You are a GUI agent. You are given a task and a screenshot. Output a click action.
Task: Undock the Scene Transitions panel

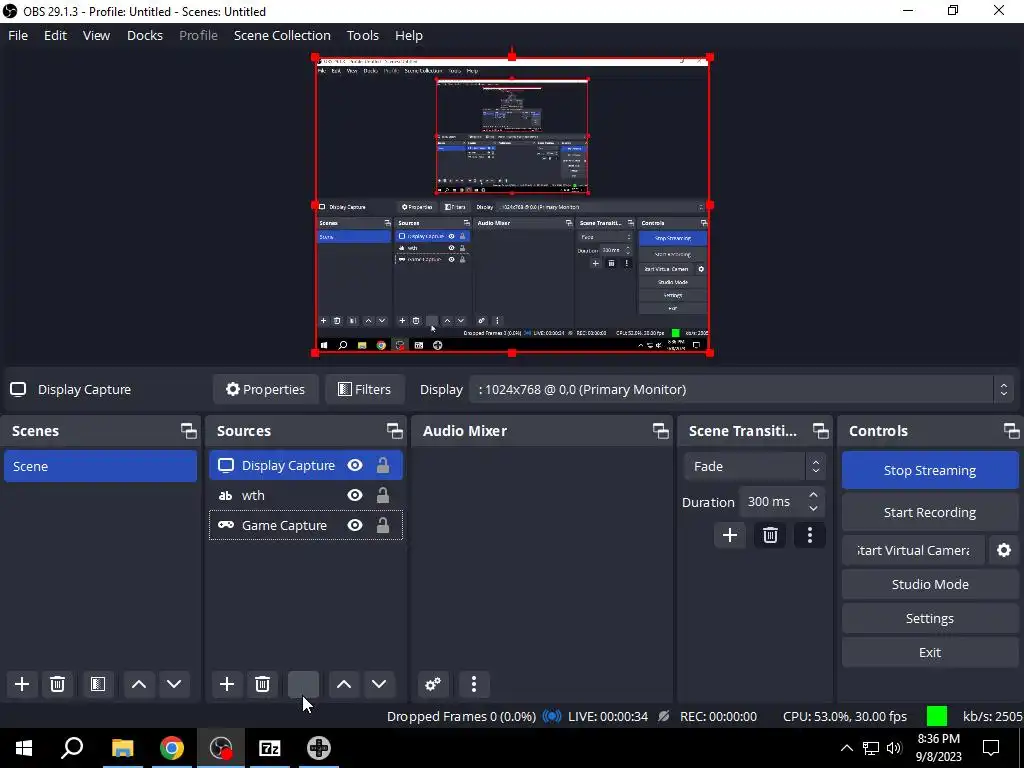click(820, 430)
